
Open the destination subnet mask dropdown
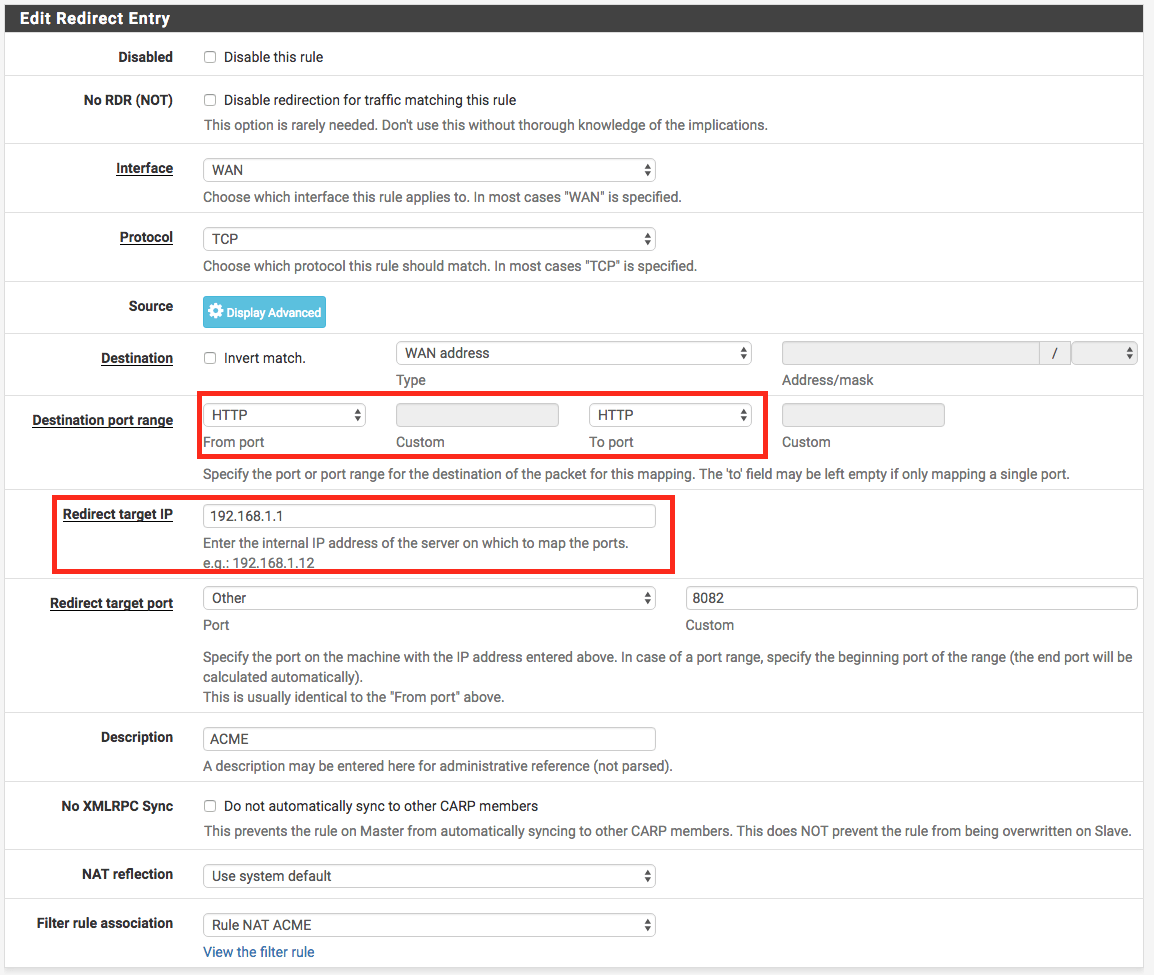pos(1104,353)
